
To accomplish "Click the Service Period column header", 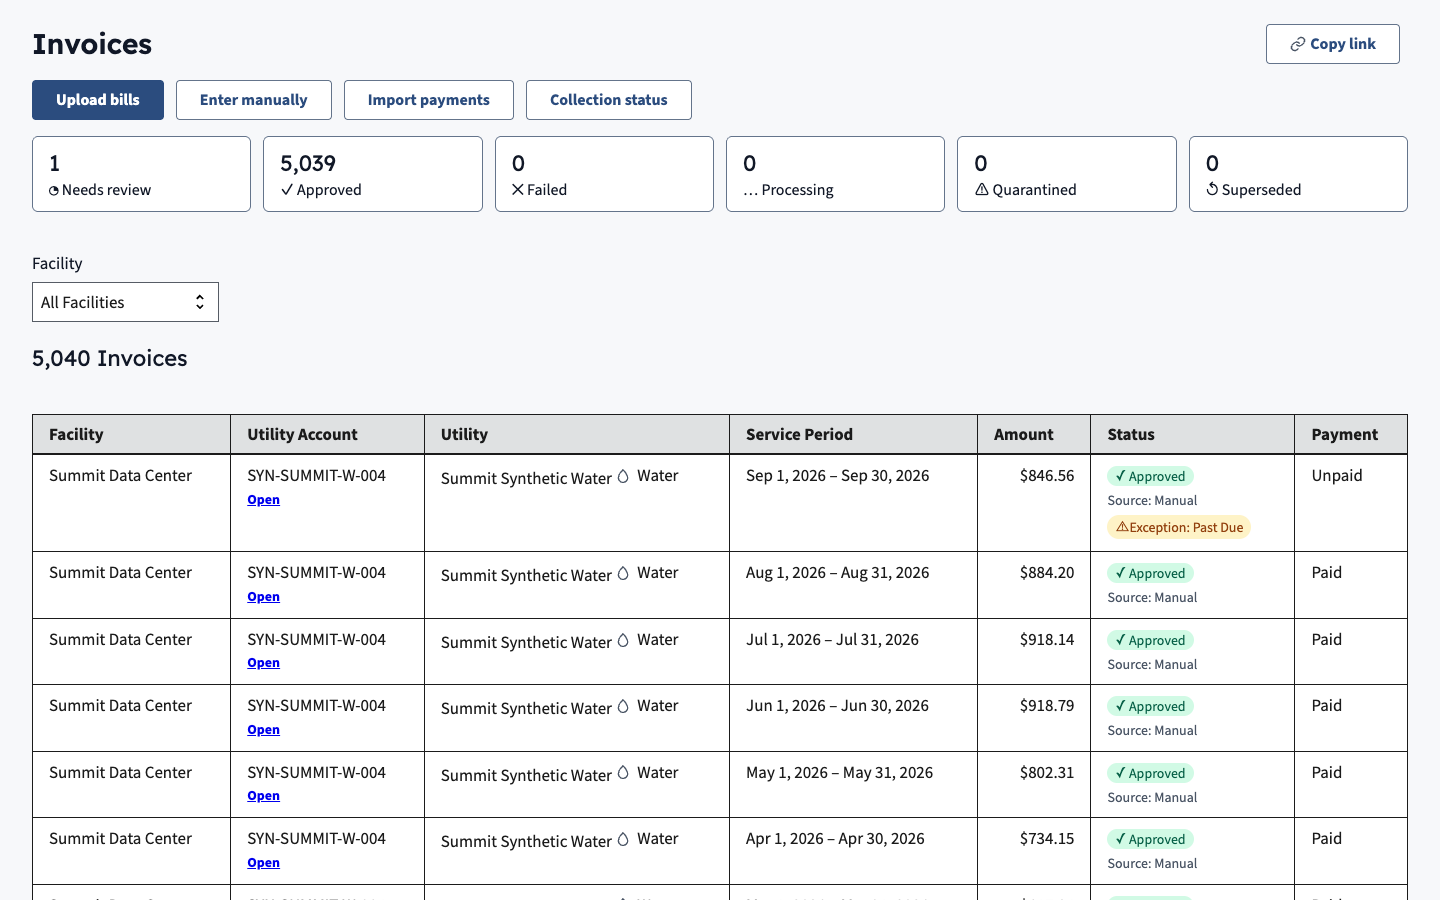I will click(853, 434).
